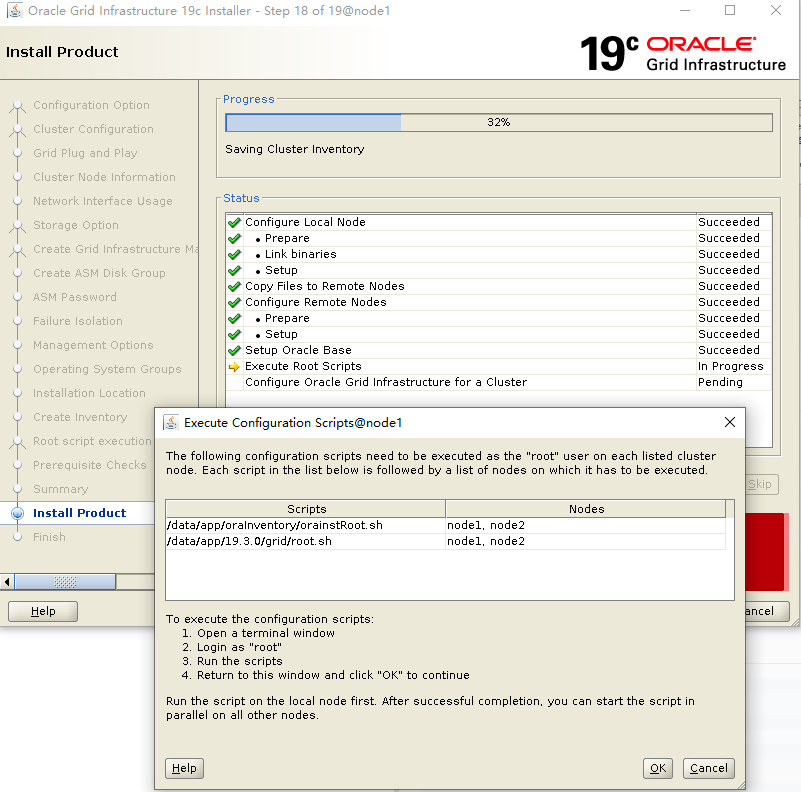Viewport: 801px width, 792px height.
Task: Click the nodes cell for root.sh
Action: tap(585, 541)
